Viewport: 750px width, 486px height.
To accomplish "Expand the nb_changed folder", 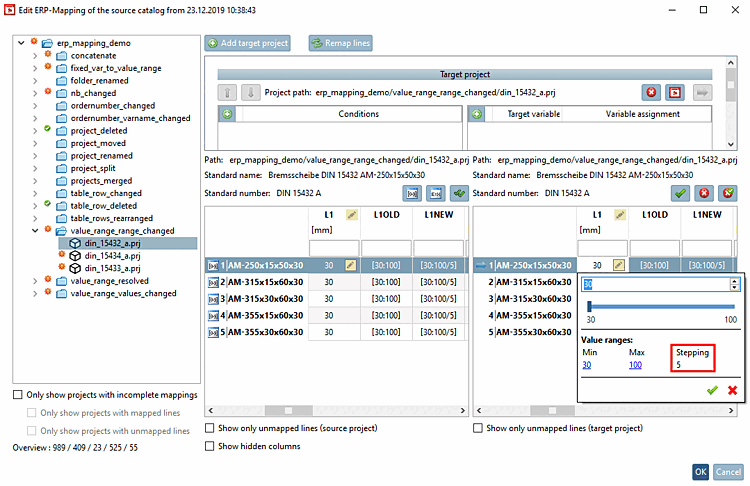I will (x=35, y=93).
